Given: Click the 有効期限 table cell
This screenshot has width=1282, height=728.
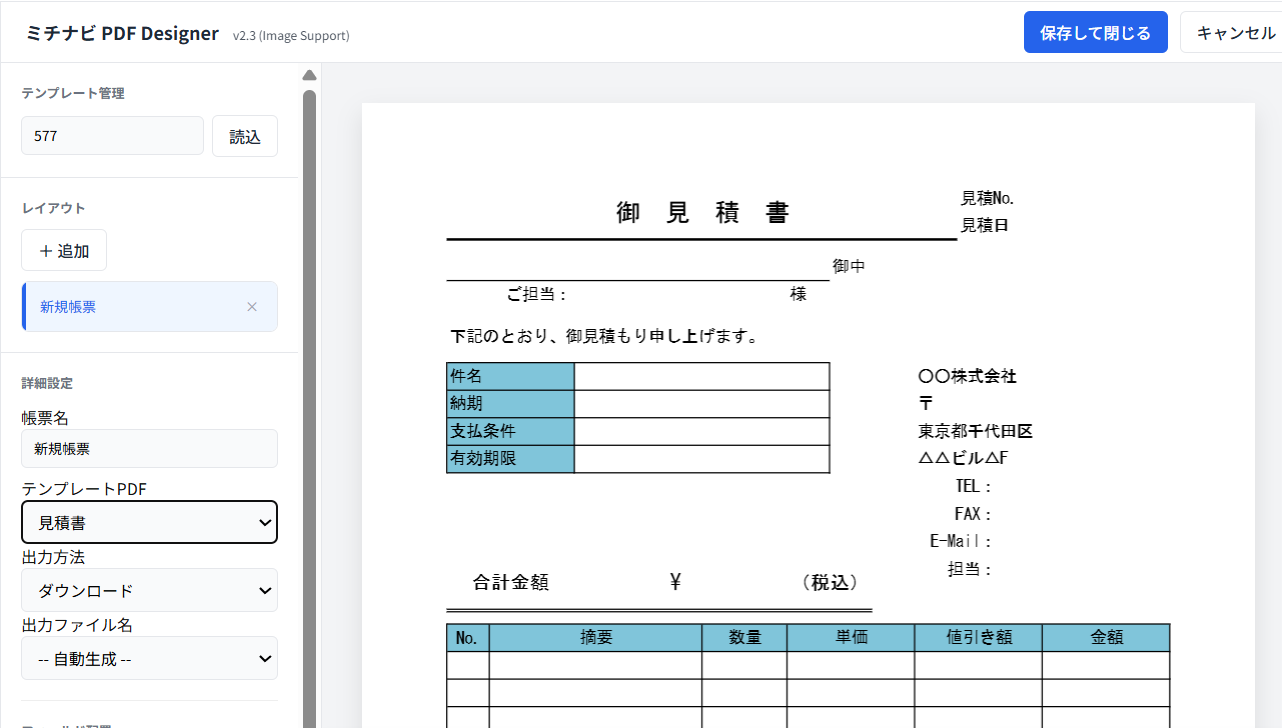Looking at the screenshot, I should (510, 459).
